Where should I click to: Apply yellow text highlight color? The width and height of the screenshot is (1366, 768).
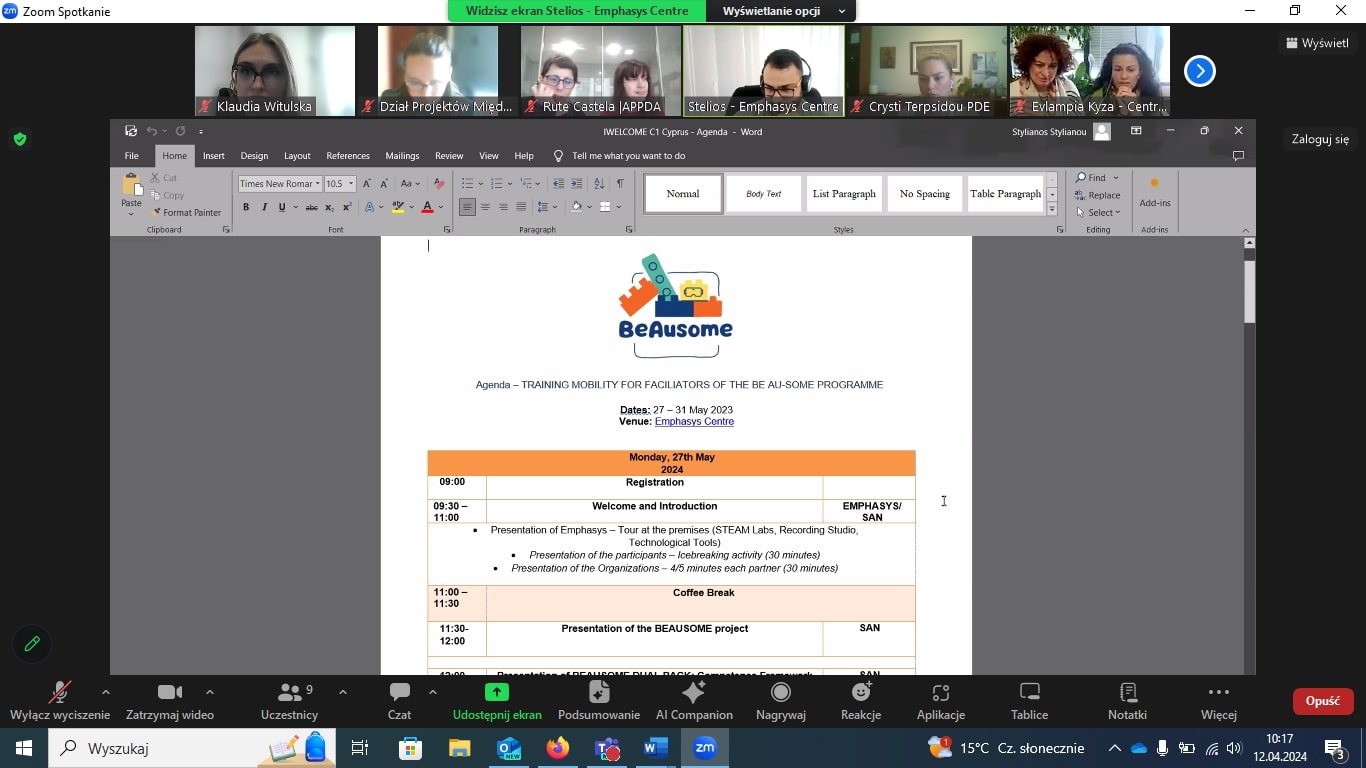[398, 207]
